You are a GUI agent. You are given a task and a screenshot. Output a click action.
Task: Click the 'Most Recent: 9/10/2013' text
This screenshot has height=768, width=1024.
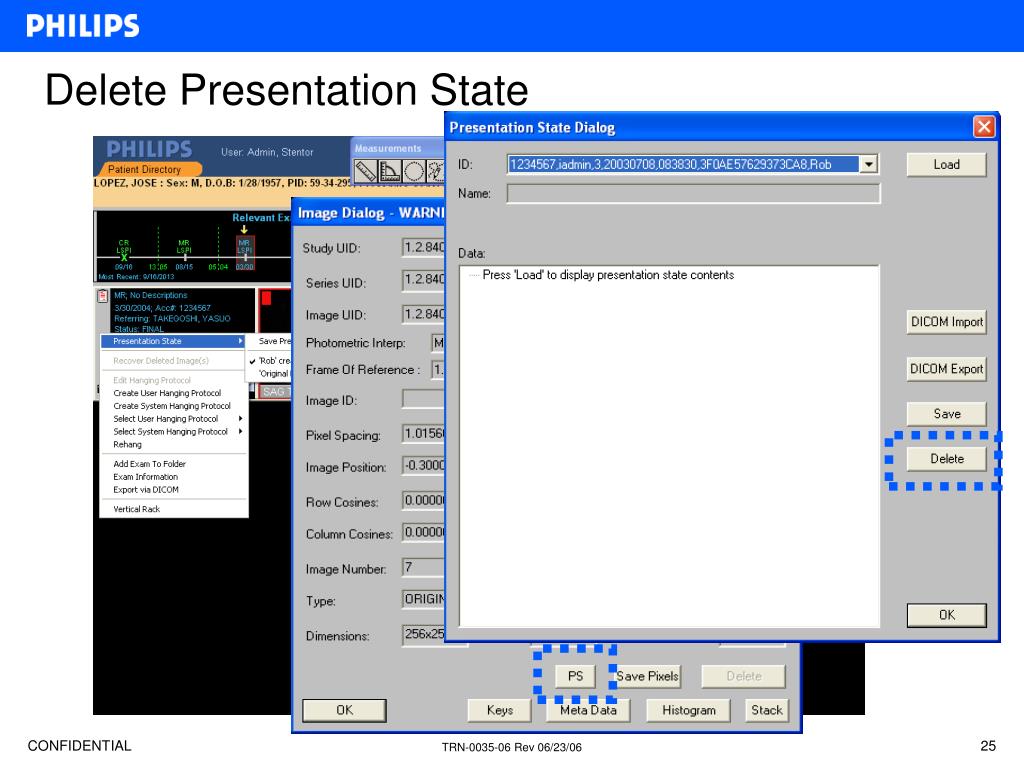136,277
